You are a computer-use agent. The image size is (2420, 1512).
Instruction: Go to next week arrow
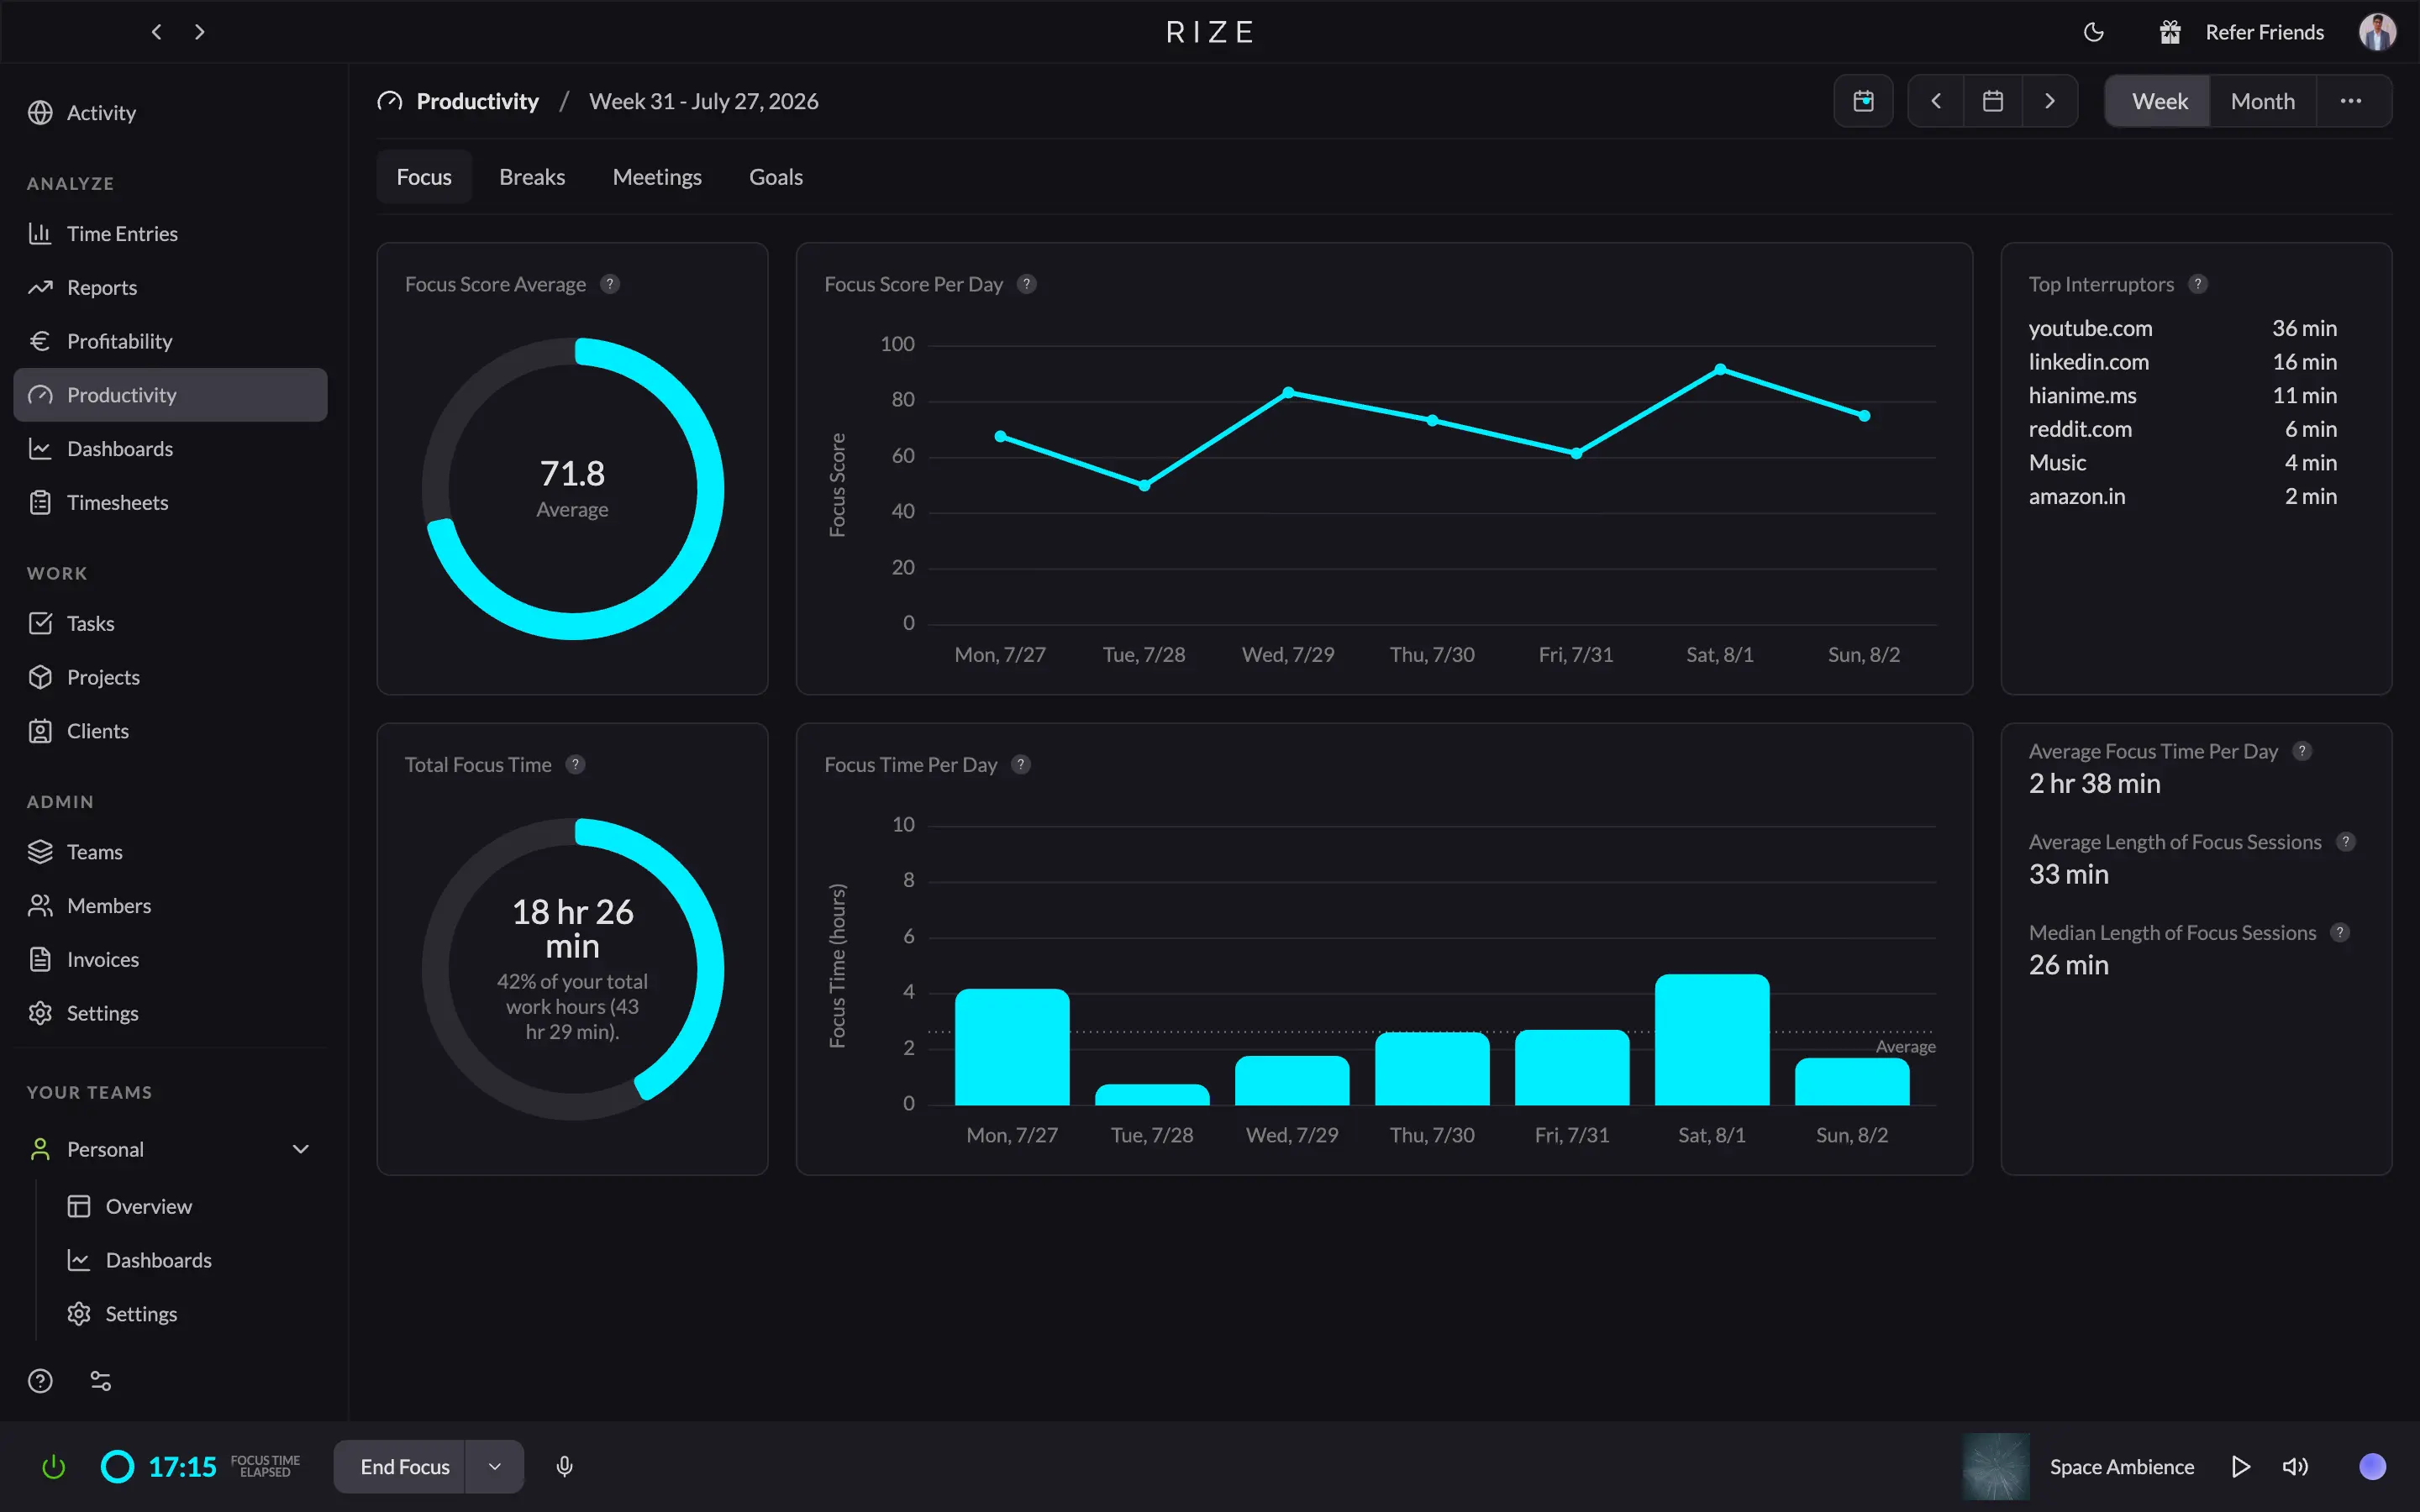[x=2050, y=101]
